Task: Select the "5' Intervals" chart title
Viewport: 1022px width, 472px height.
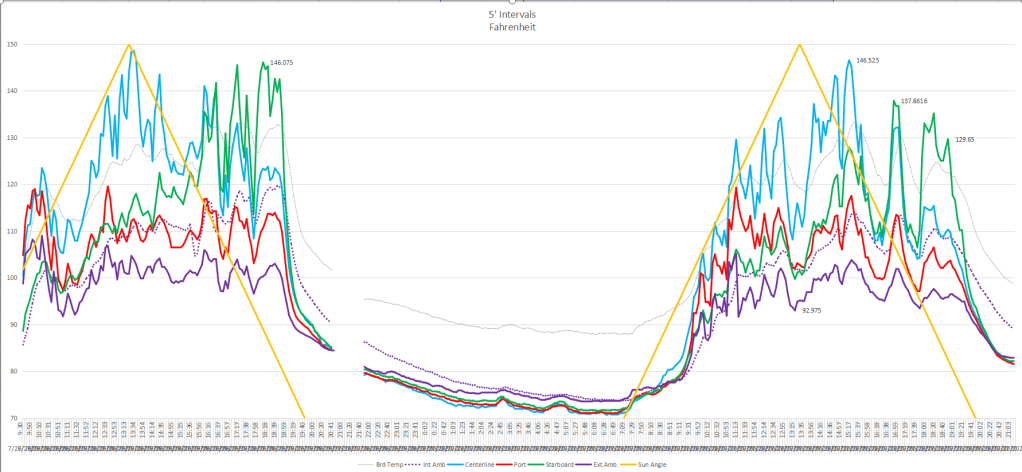Action: point(510,16)
